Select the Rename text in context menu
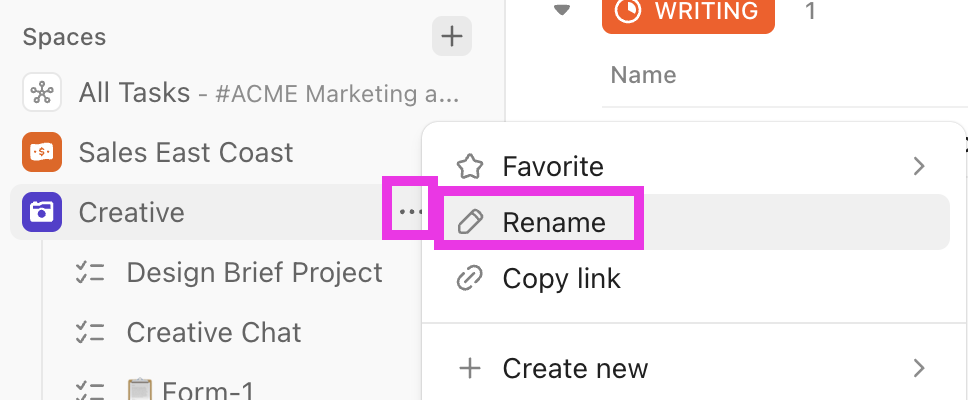This screenshot has width=968, height=400. coord(554,222)
